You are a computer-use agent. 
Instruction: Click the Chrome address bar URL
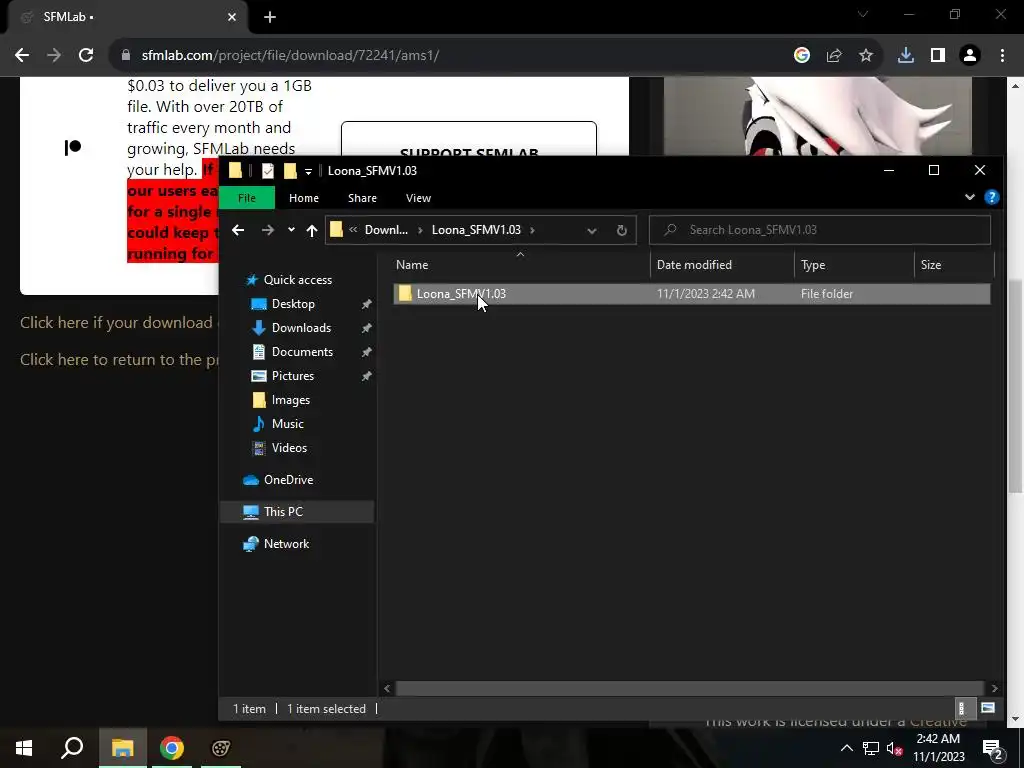coord(290,56)
